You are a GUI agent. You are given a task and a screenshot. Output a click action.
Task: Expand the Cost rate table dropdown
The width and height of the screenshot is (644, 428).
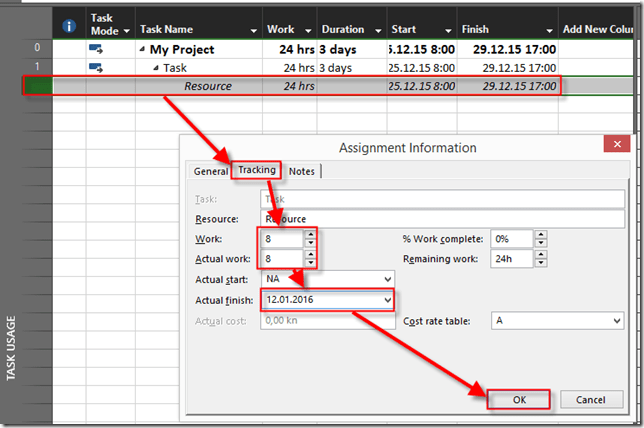pos(615,321)
